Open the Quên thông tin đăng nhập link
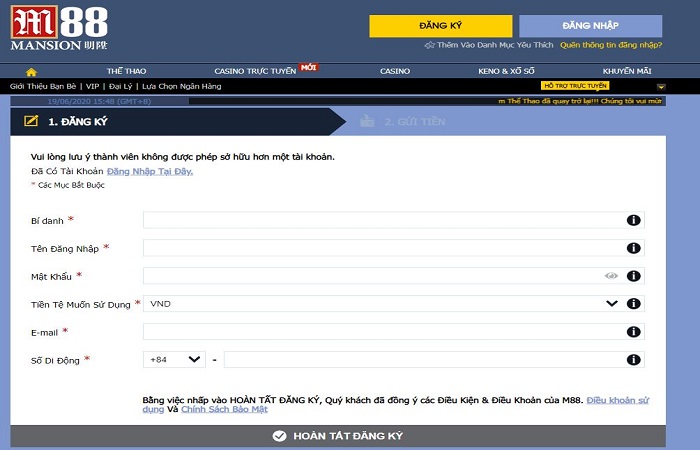 coord(610,45)
